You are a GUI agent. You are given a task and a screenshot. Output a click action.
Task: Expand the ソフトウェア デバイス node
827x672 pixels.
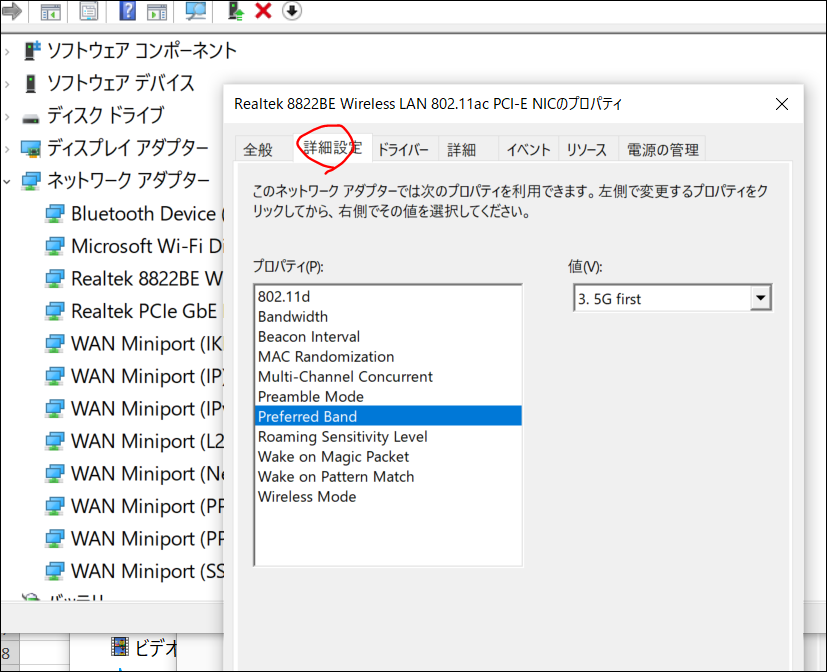click(7, 84)
